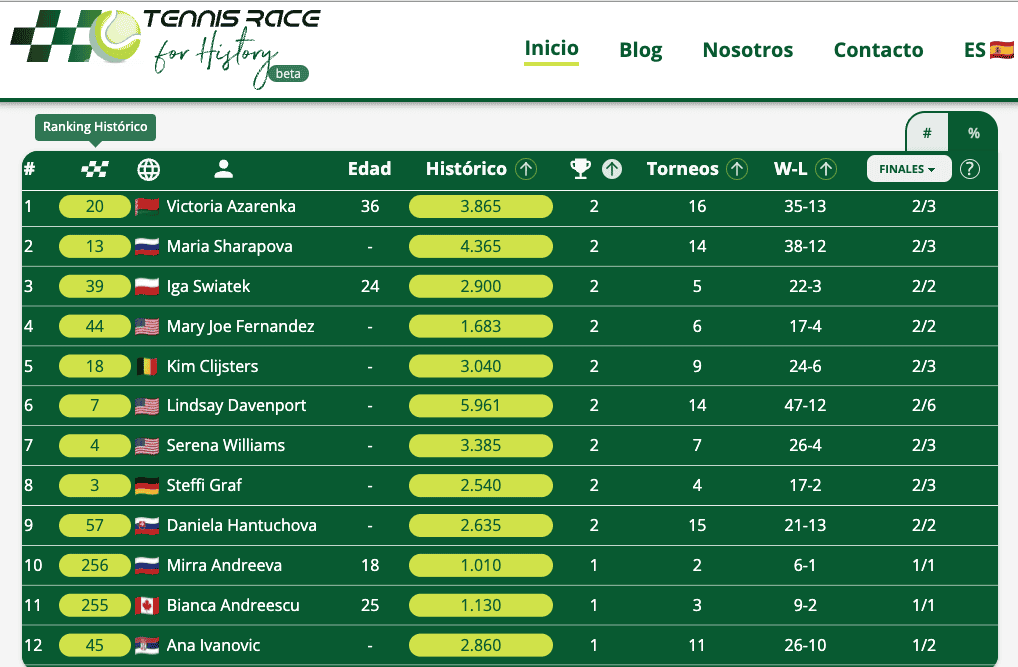This screenshot has height=667, width=1018.
Task: Sort by W-L using its arrow icon
Action: click(826, 169)
